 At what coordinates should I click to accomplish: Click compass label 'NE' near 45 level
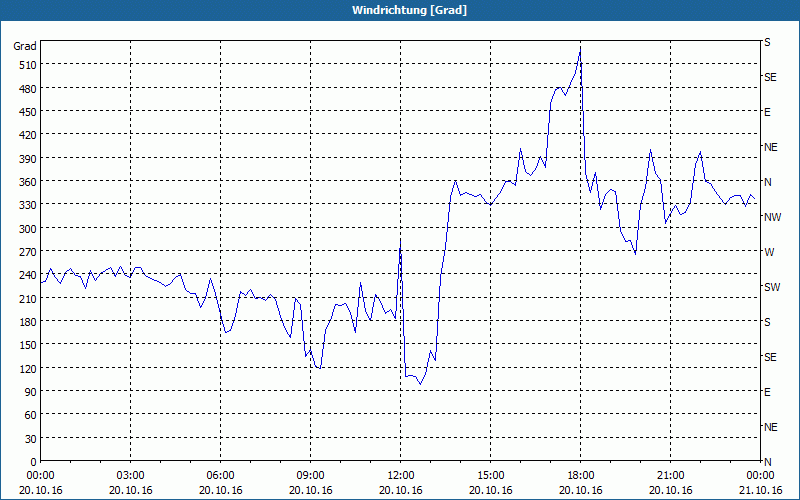pyautogui.click(x=771, y=427)
